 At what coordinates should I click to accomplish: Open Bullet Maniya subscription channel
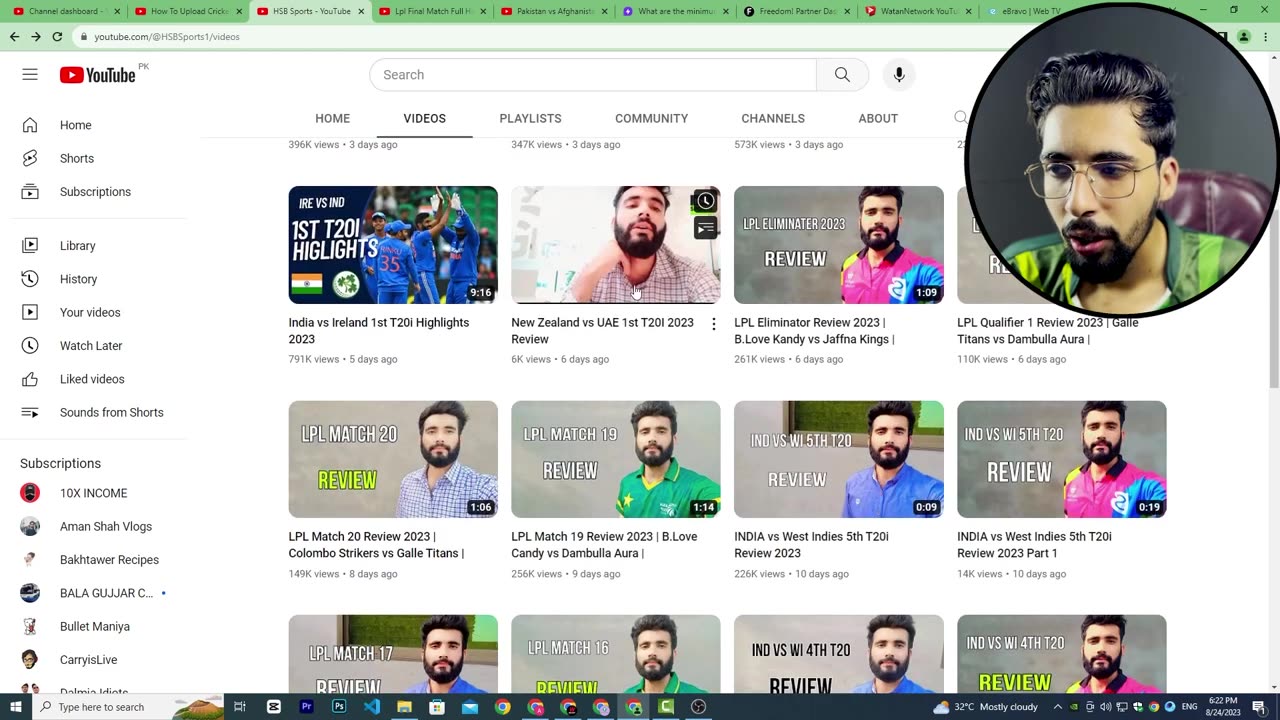pyautogui.click(x=95, y=627)
